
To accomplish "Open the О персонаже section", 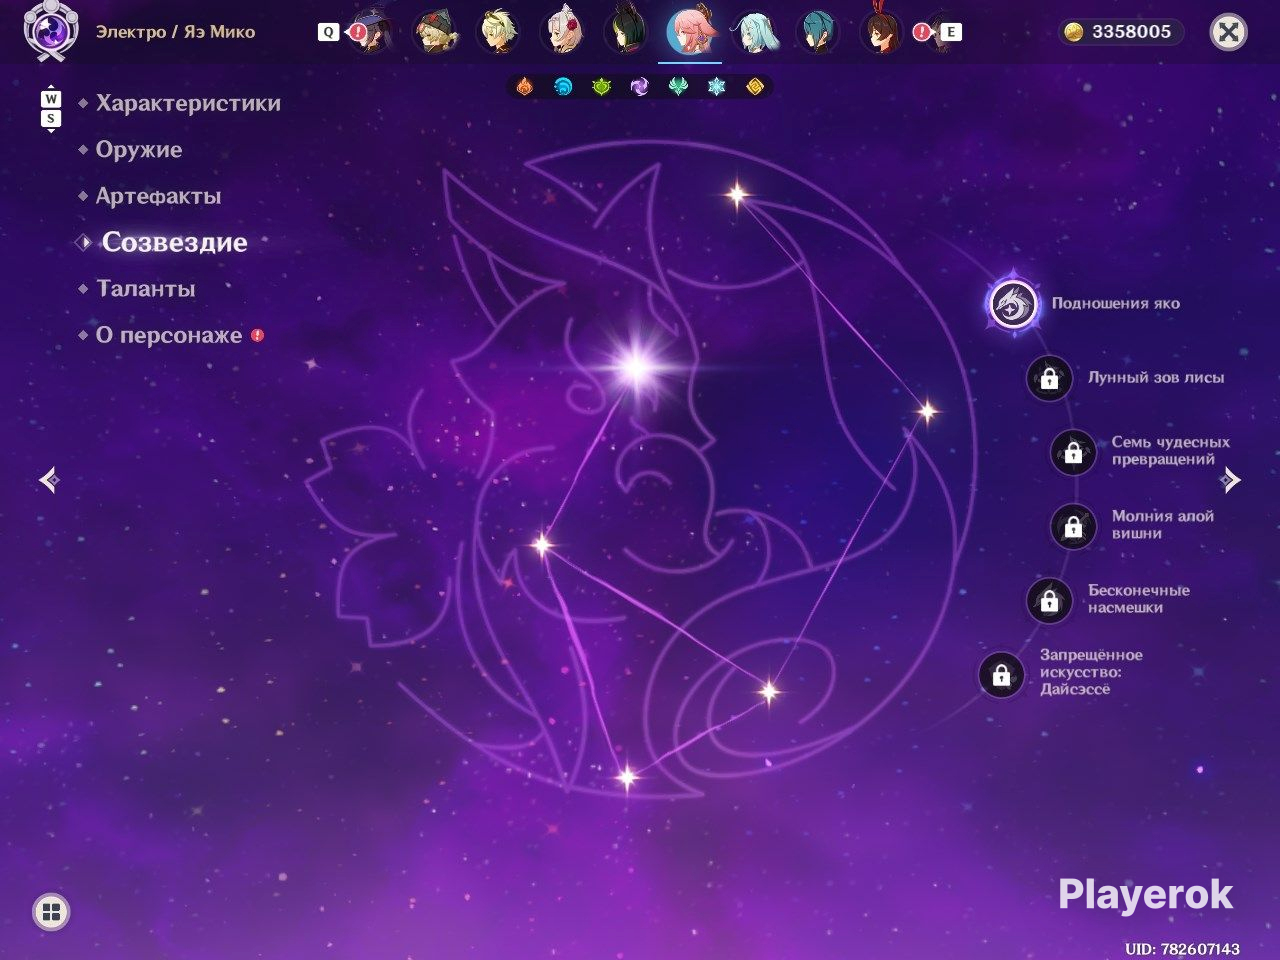I will tap(169, 336).
